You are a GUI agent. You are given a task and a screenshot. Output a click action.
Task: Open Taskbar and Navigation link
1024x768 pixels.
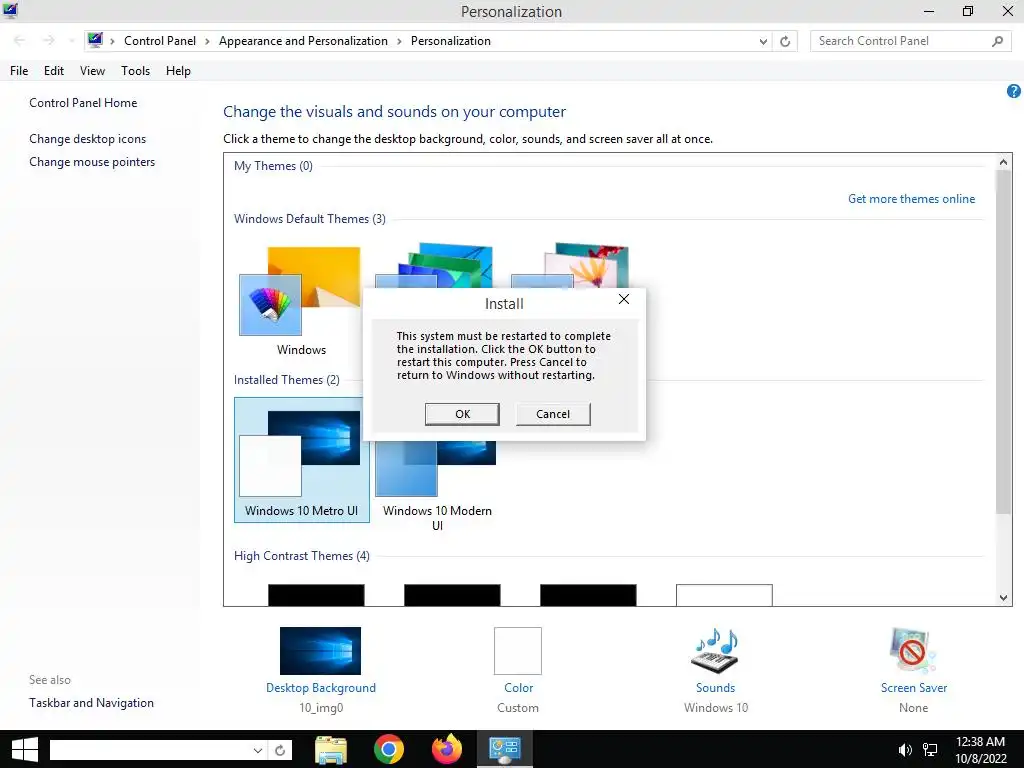pos(91,703)
